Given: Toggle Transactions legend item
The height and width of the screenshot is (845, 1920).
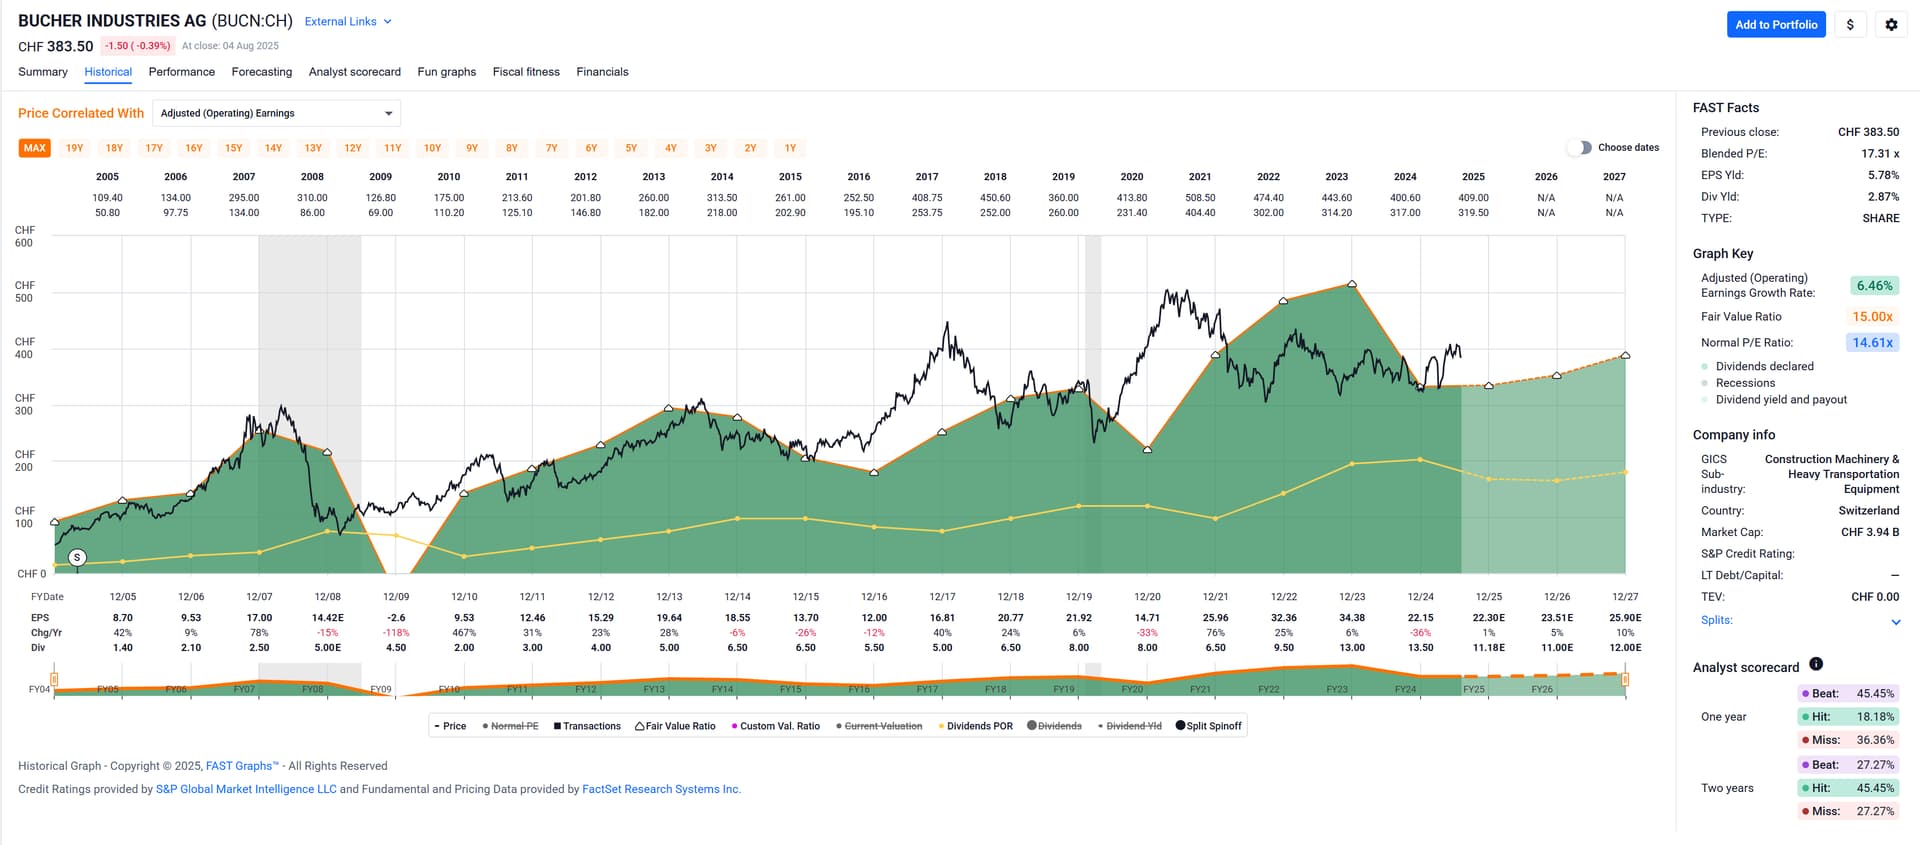Looking at the screenshot, I should [587, 726].
